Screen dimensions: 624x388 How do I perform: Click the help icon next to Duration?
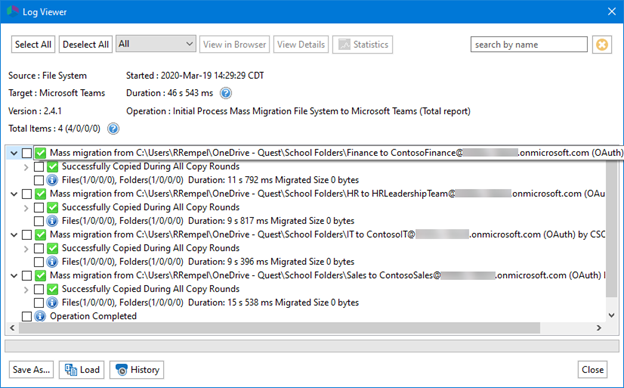(226, 93)
